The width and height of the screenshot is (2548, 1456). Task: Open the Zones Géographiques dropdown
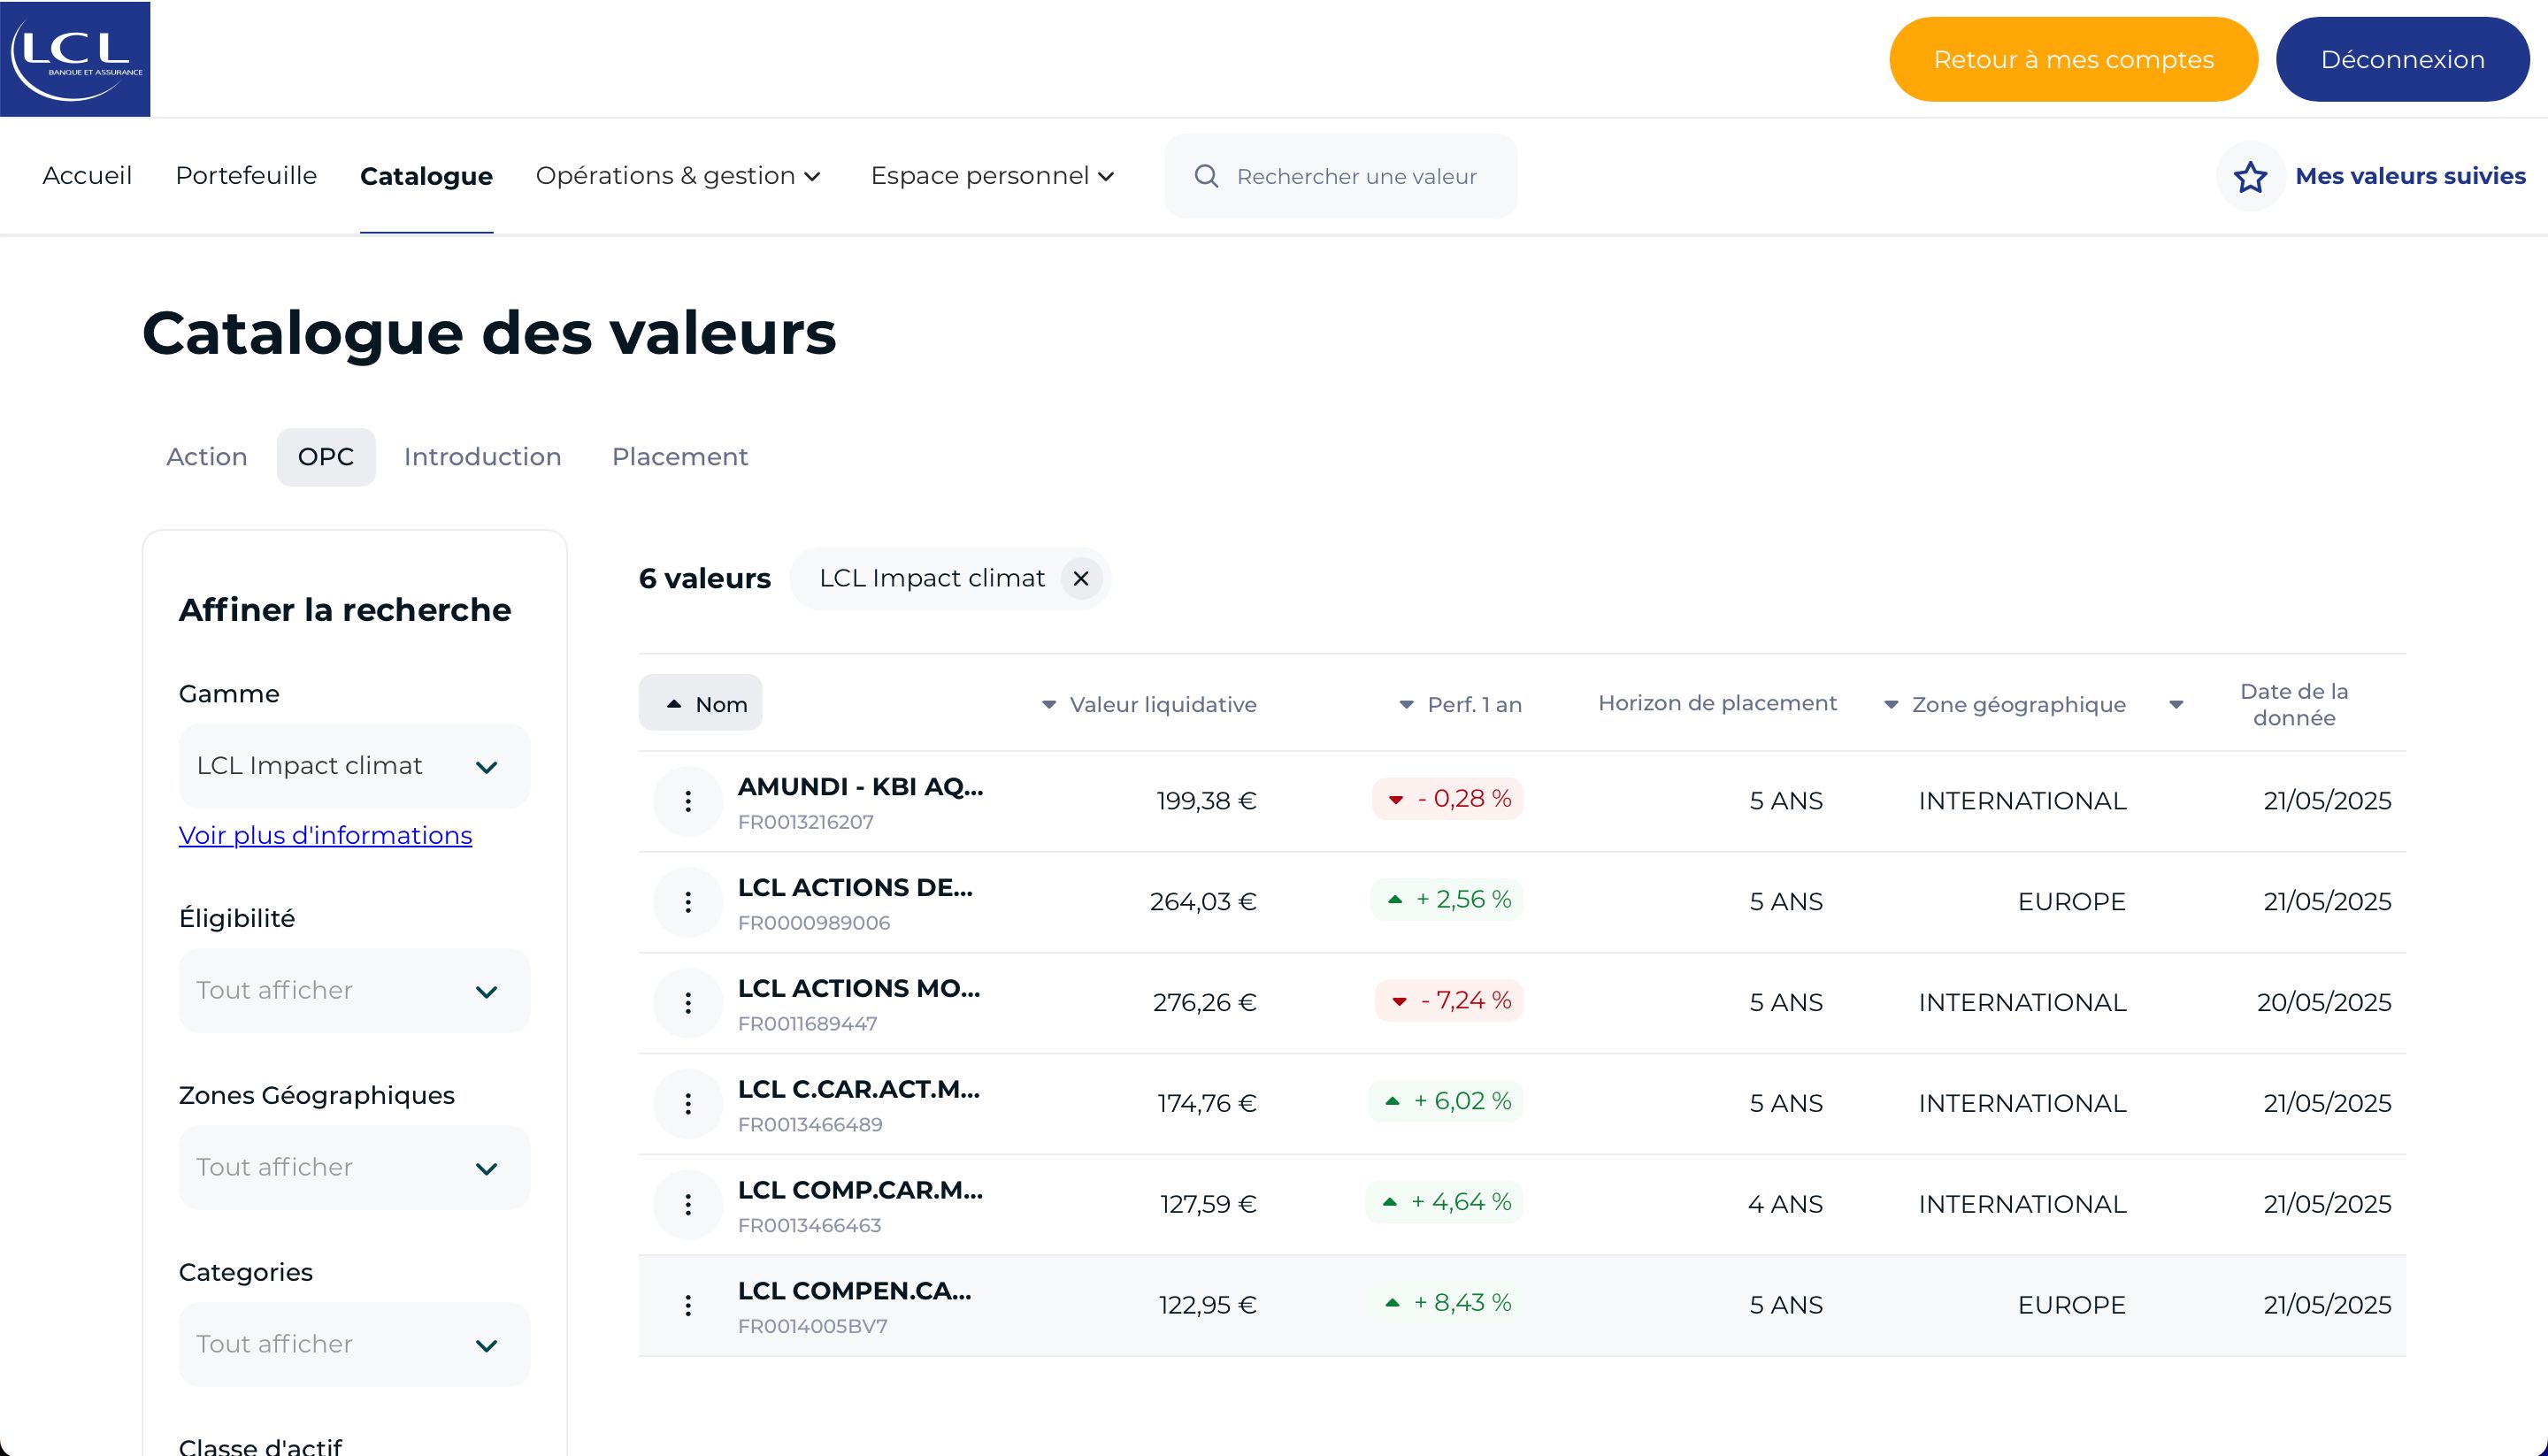click(x=354, y=1168)
